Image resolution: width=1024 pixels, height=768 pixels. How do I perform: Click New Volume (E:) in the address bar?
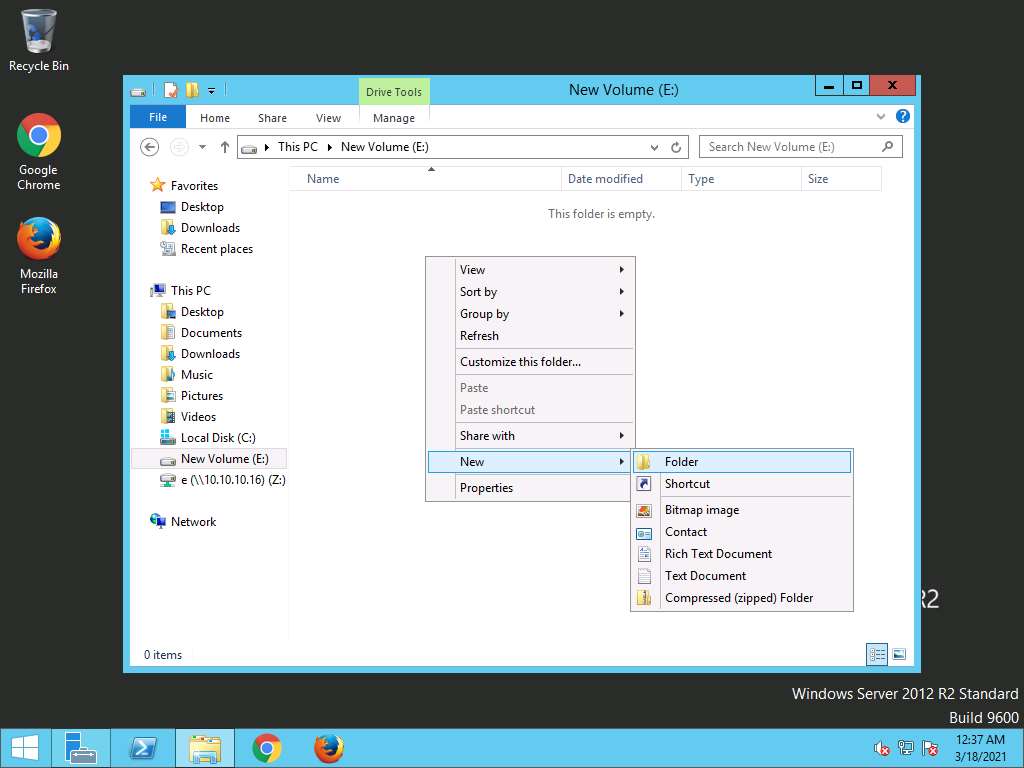[385, 147]
